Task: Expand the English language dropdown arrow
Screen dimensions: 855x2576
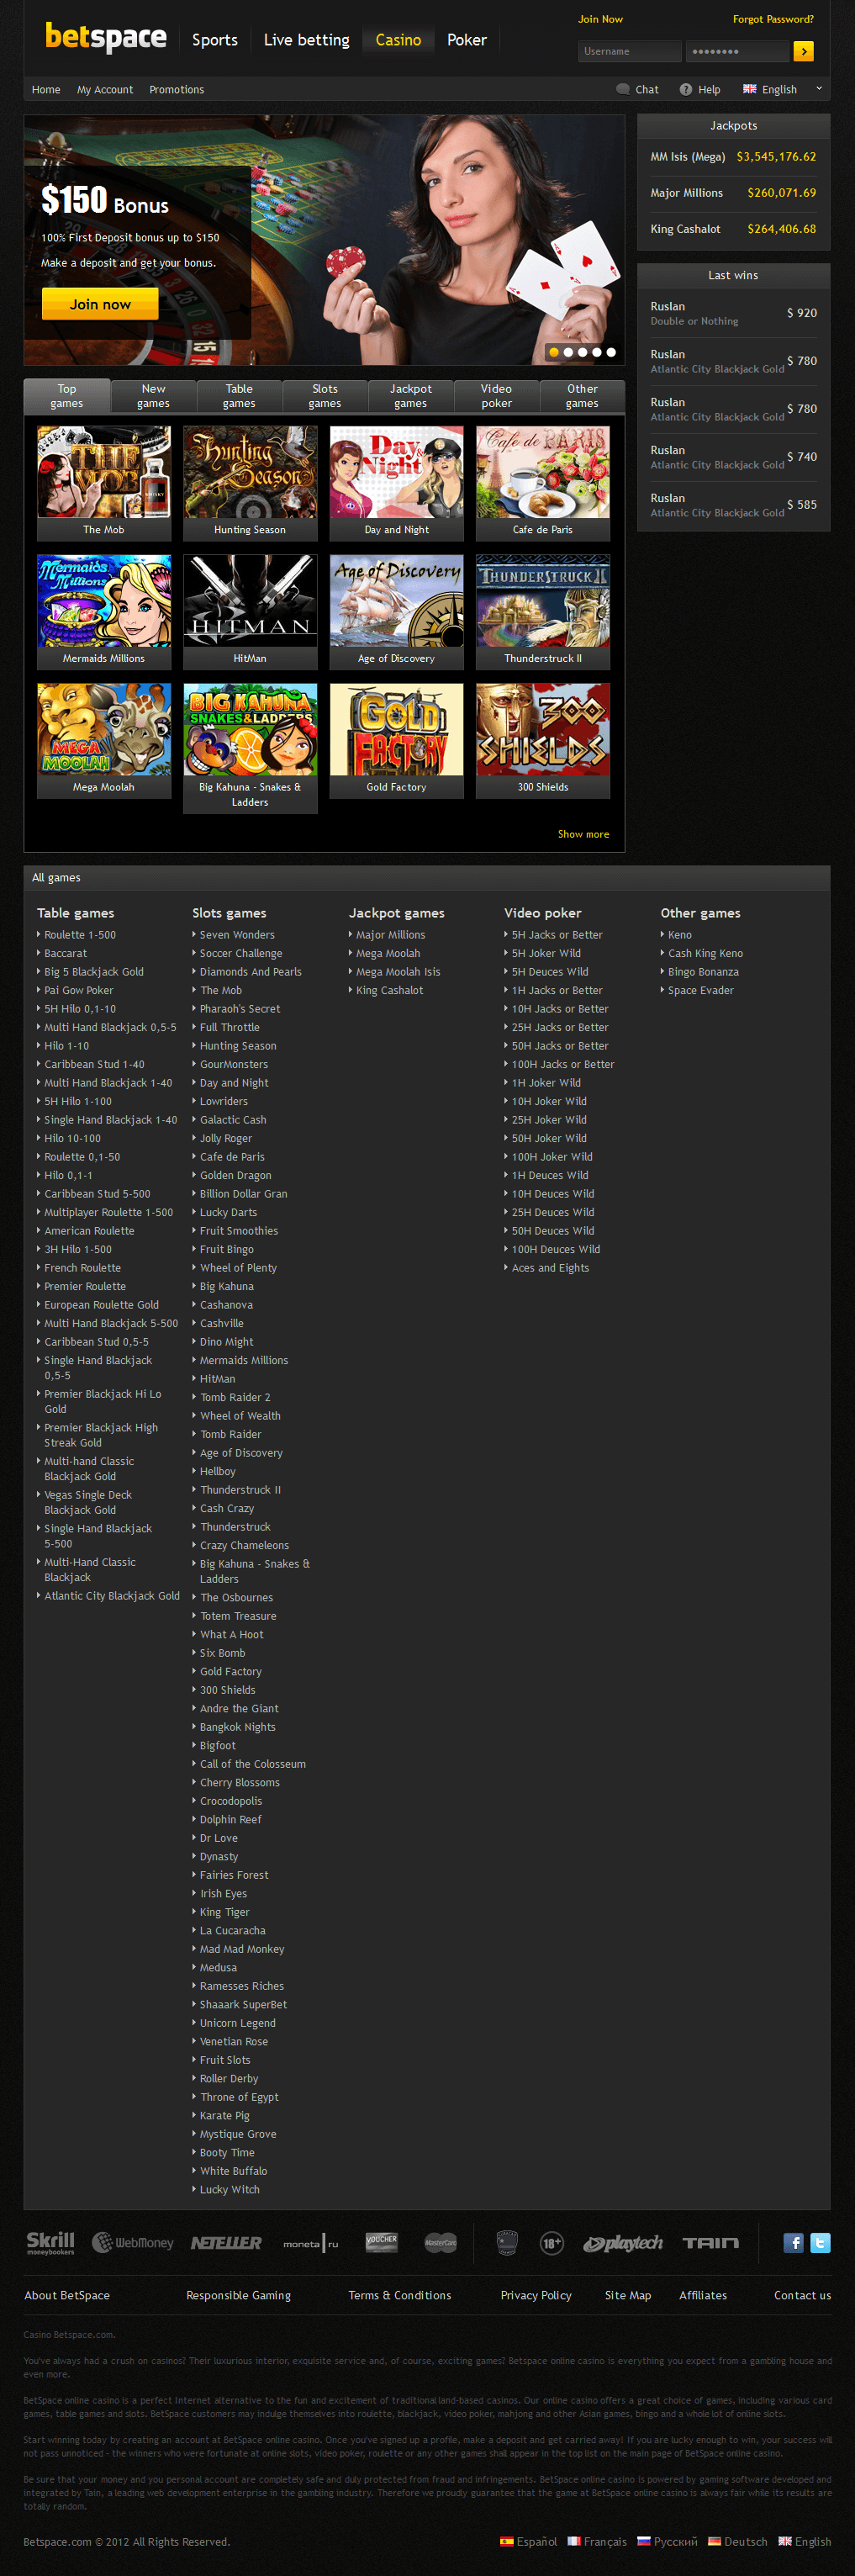Action: tap(819, 89)
